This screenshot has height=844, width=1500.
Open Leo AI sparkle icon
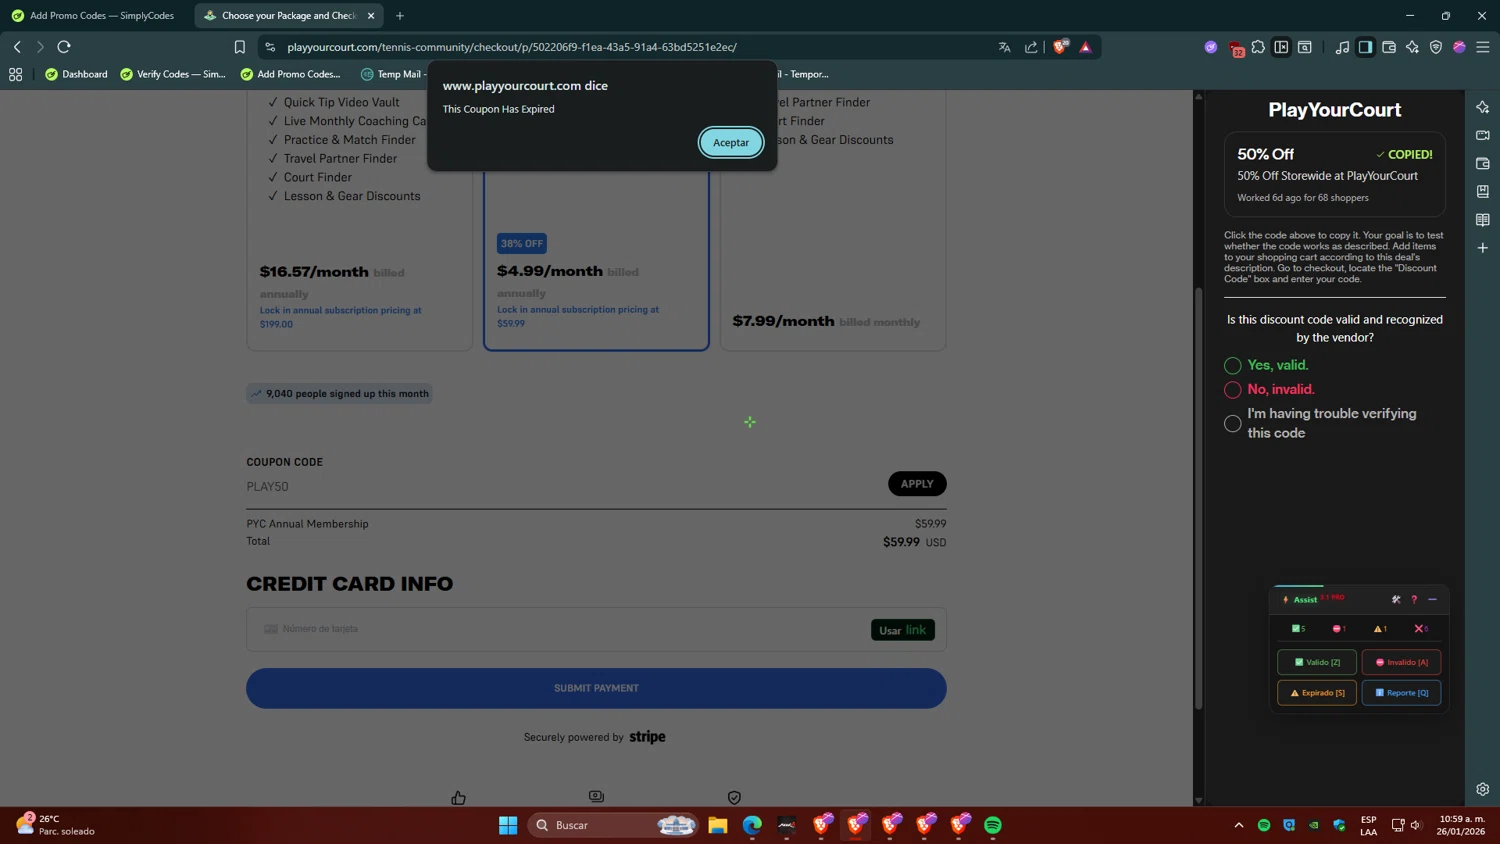(1412, 47)
